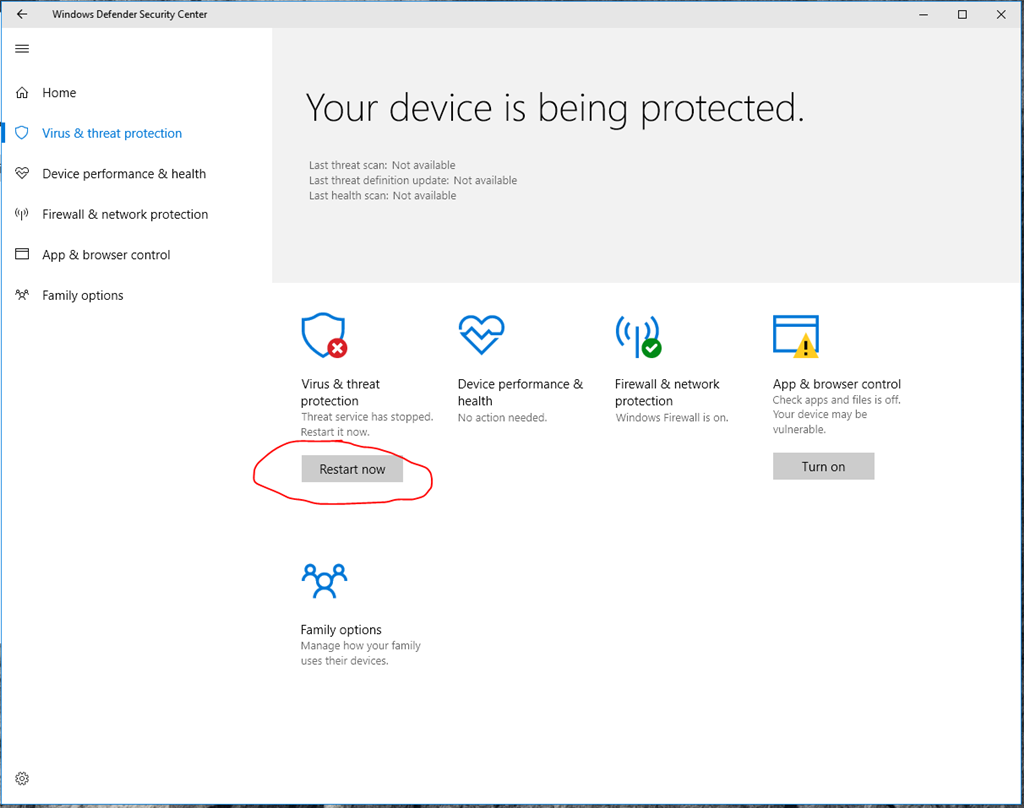Click the 'Your device is being protected.' heading

[555, 108]
